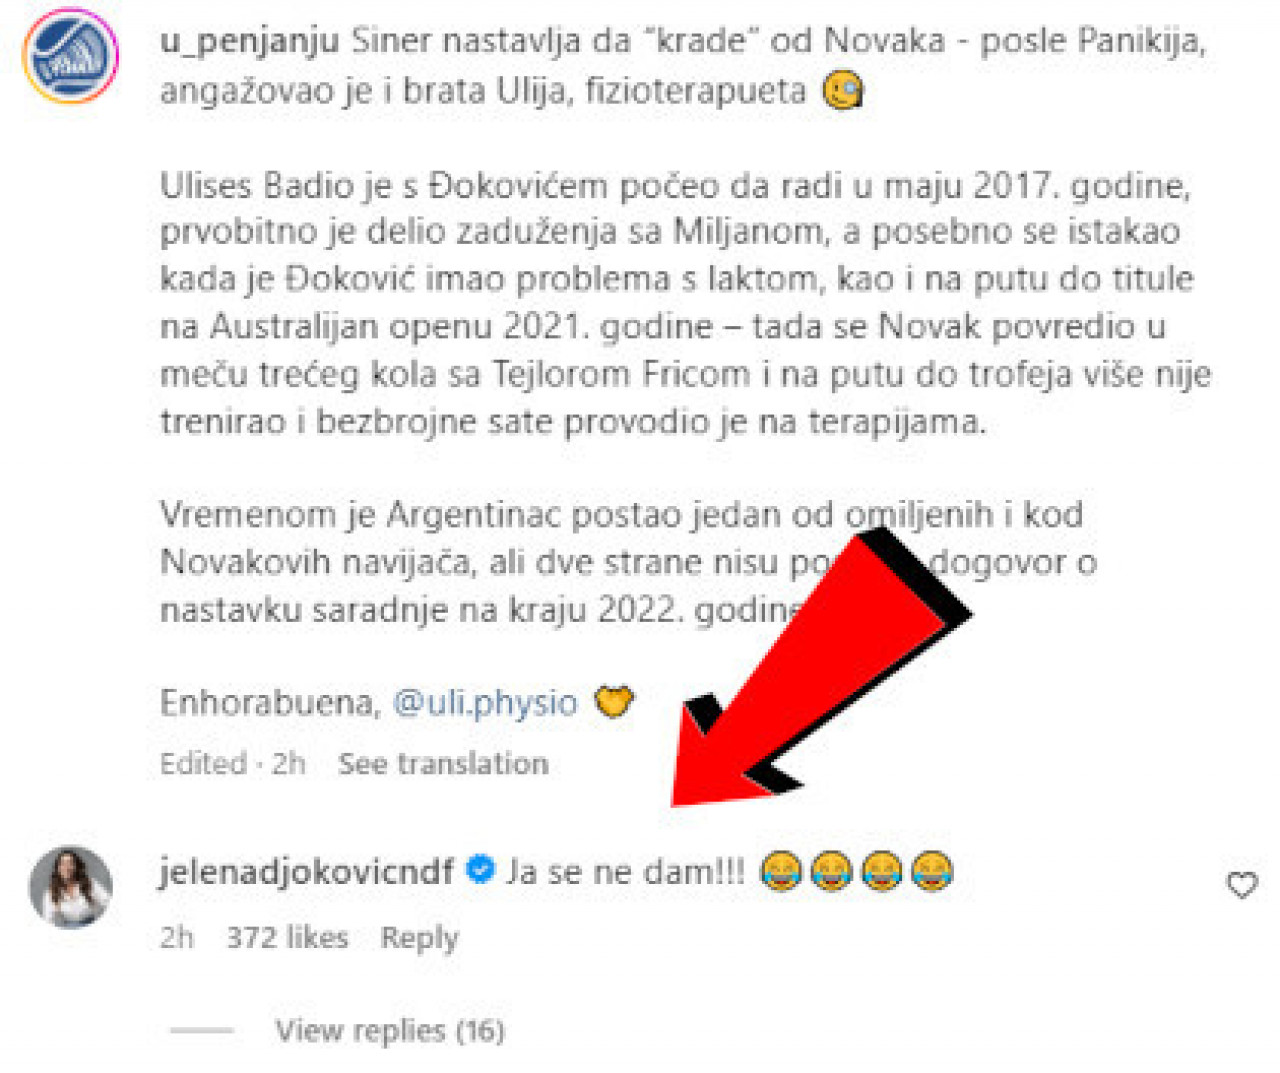Open jelenadjokovicndf's profile avatar

70,887
